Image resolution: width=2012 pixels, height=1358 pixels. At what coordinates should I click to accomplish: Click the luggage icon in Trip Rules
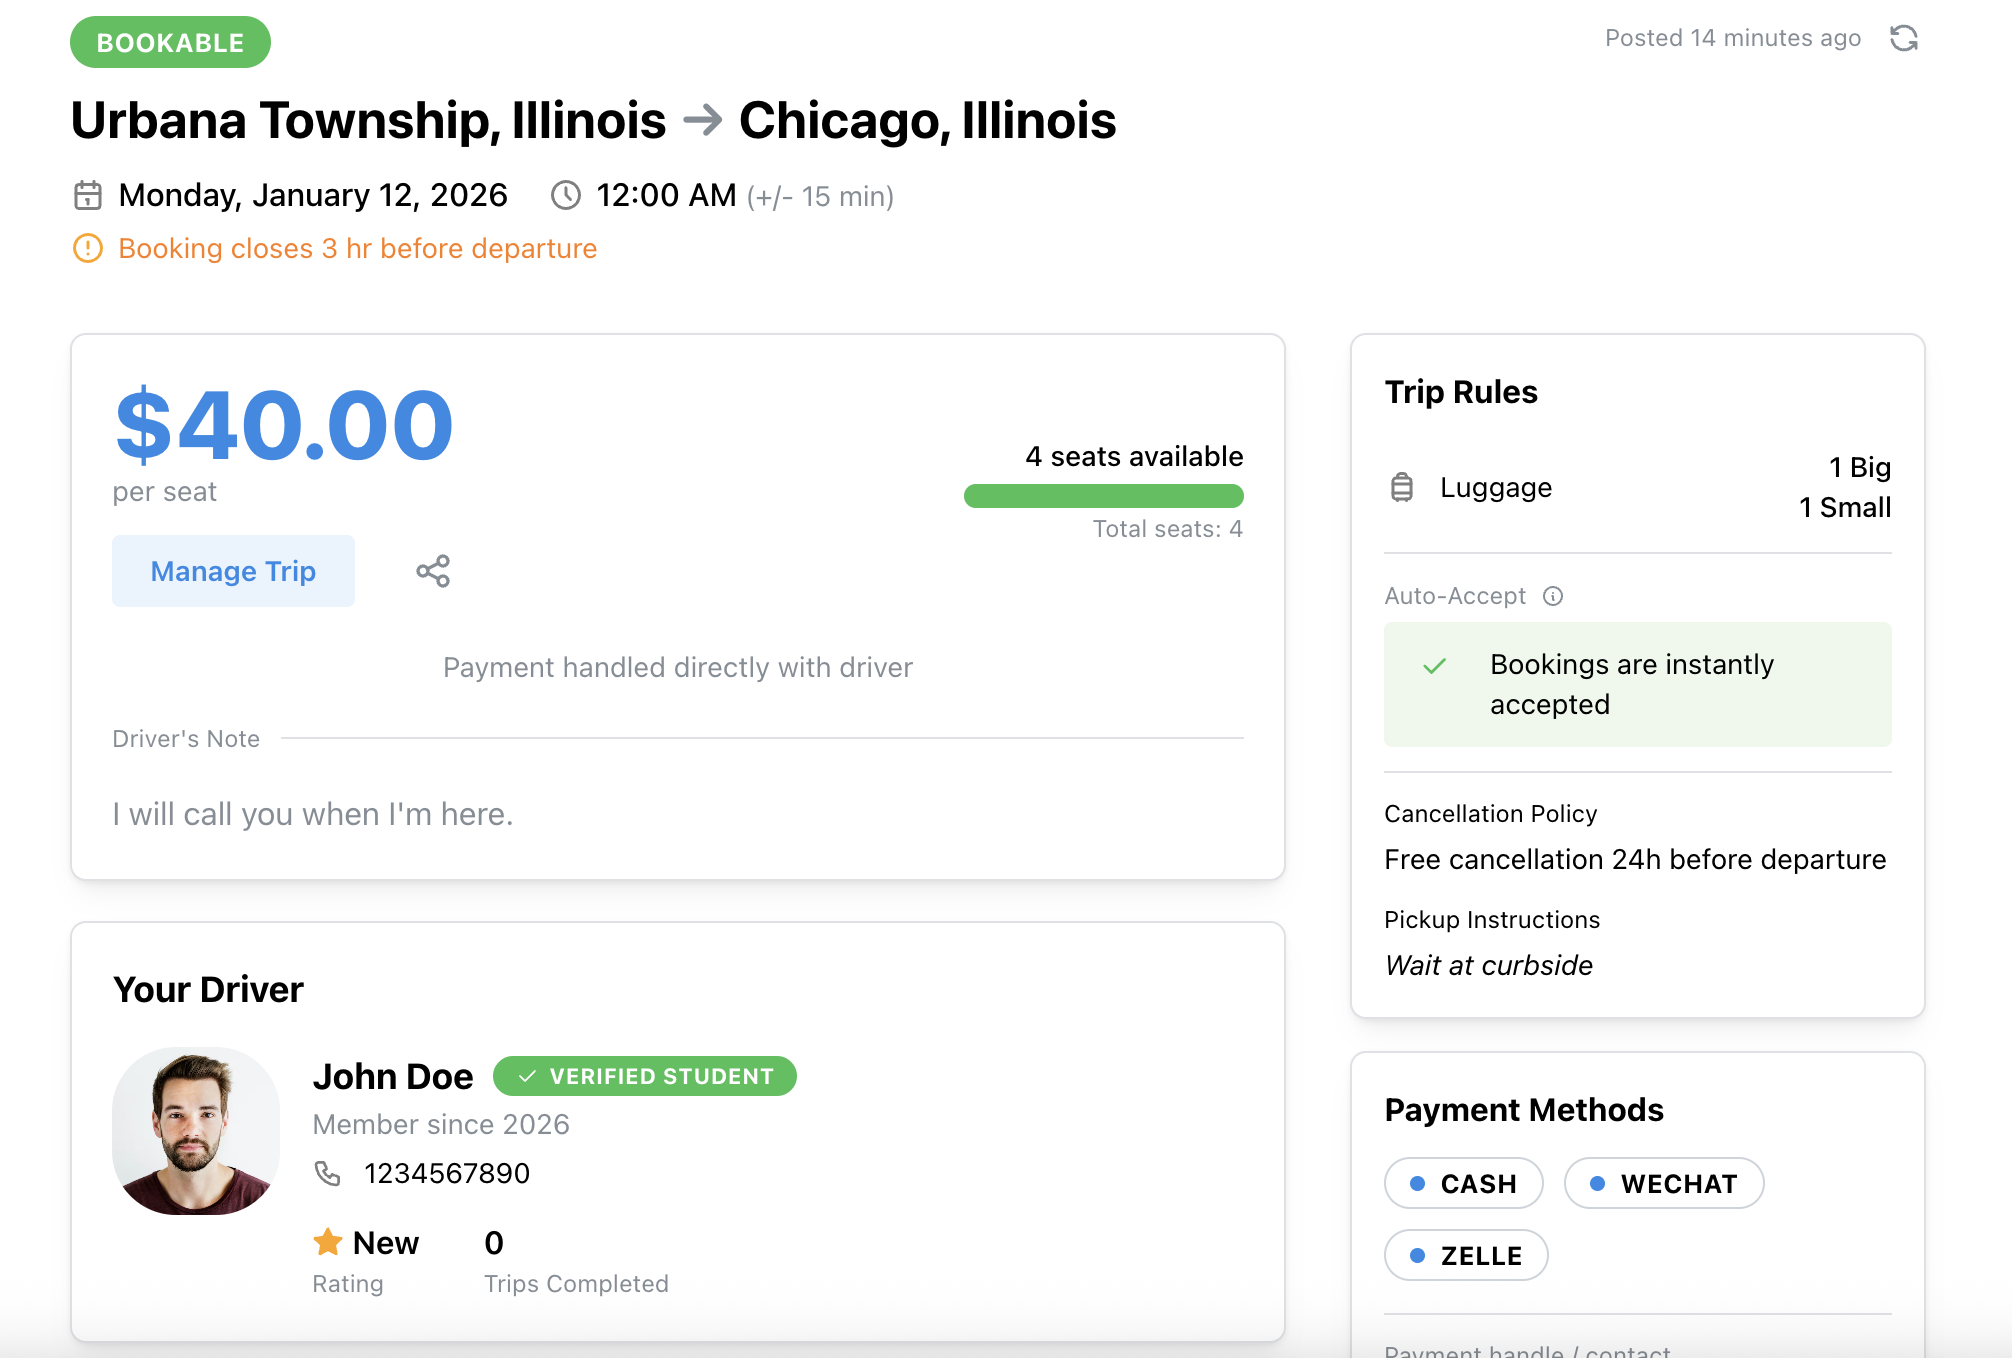(1402, 487)
